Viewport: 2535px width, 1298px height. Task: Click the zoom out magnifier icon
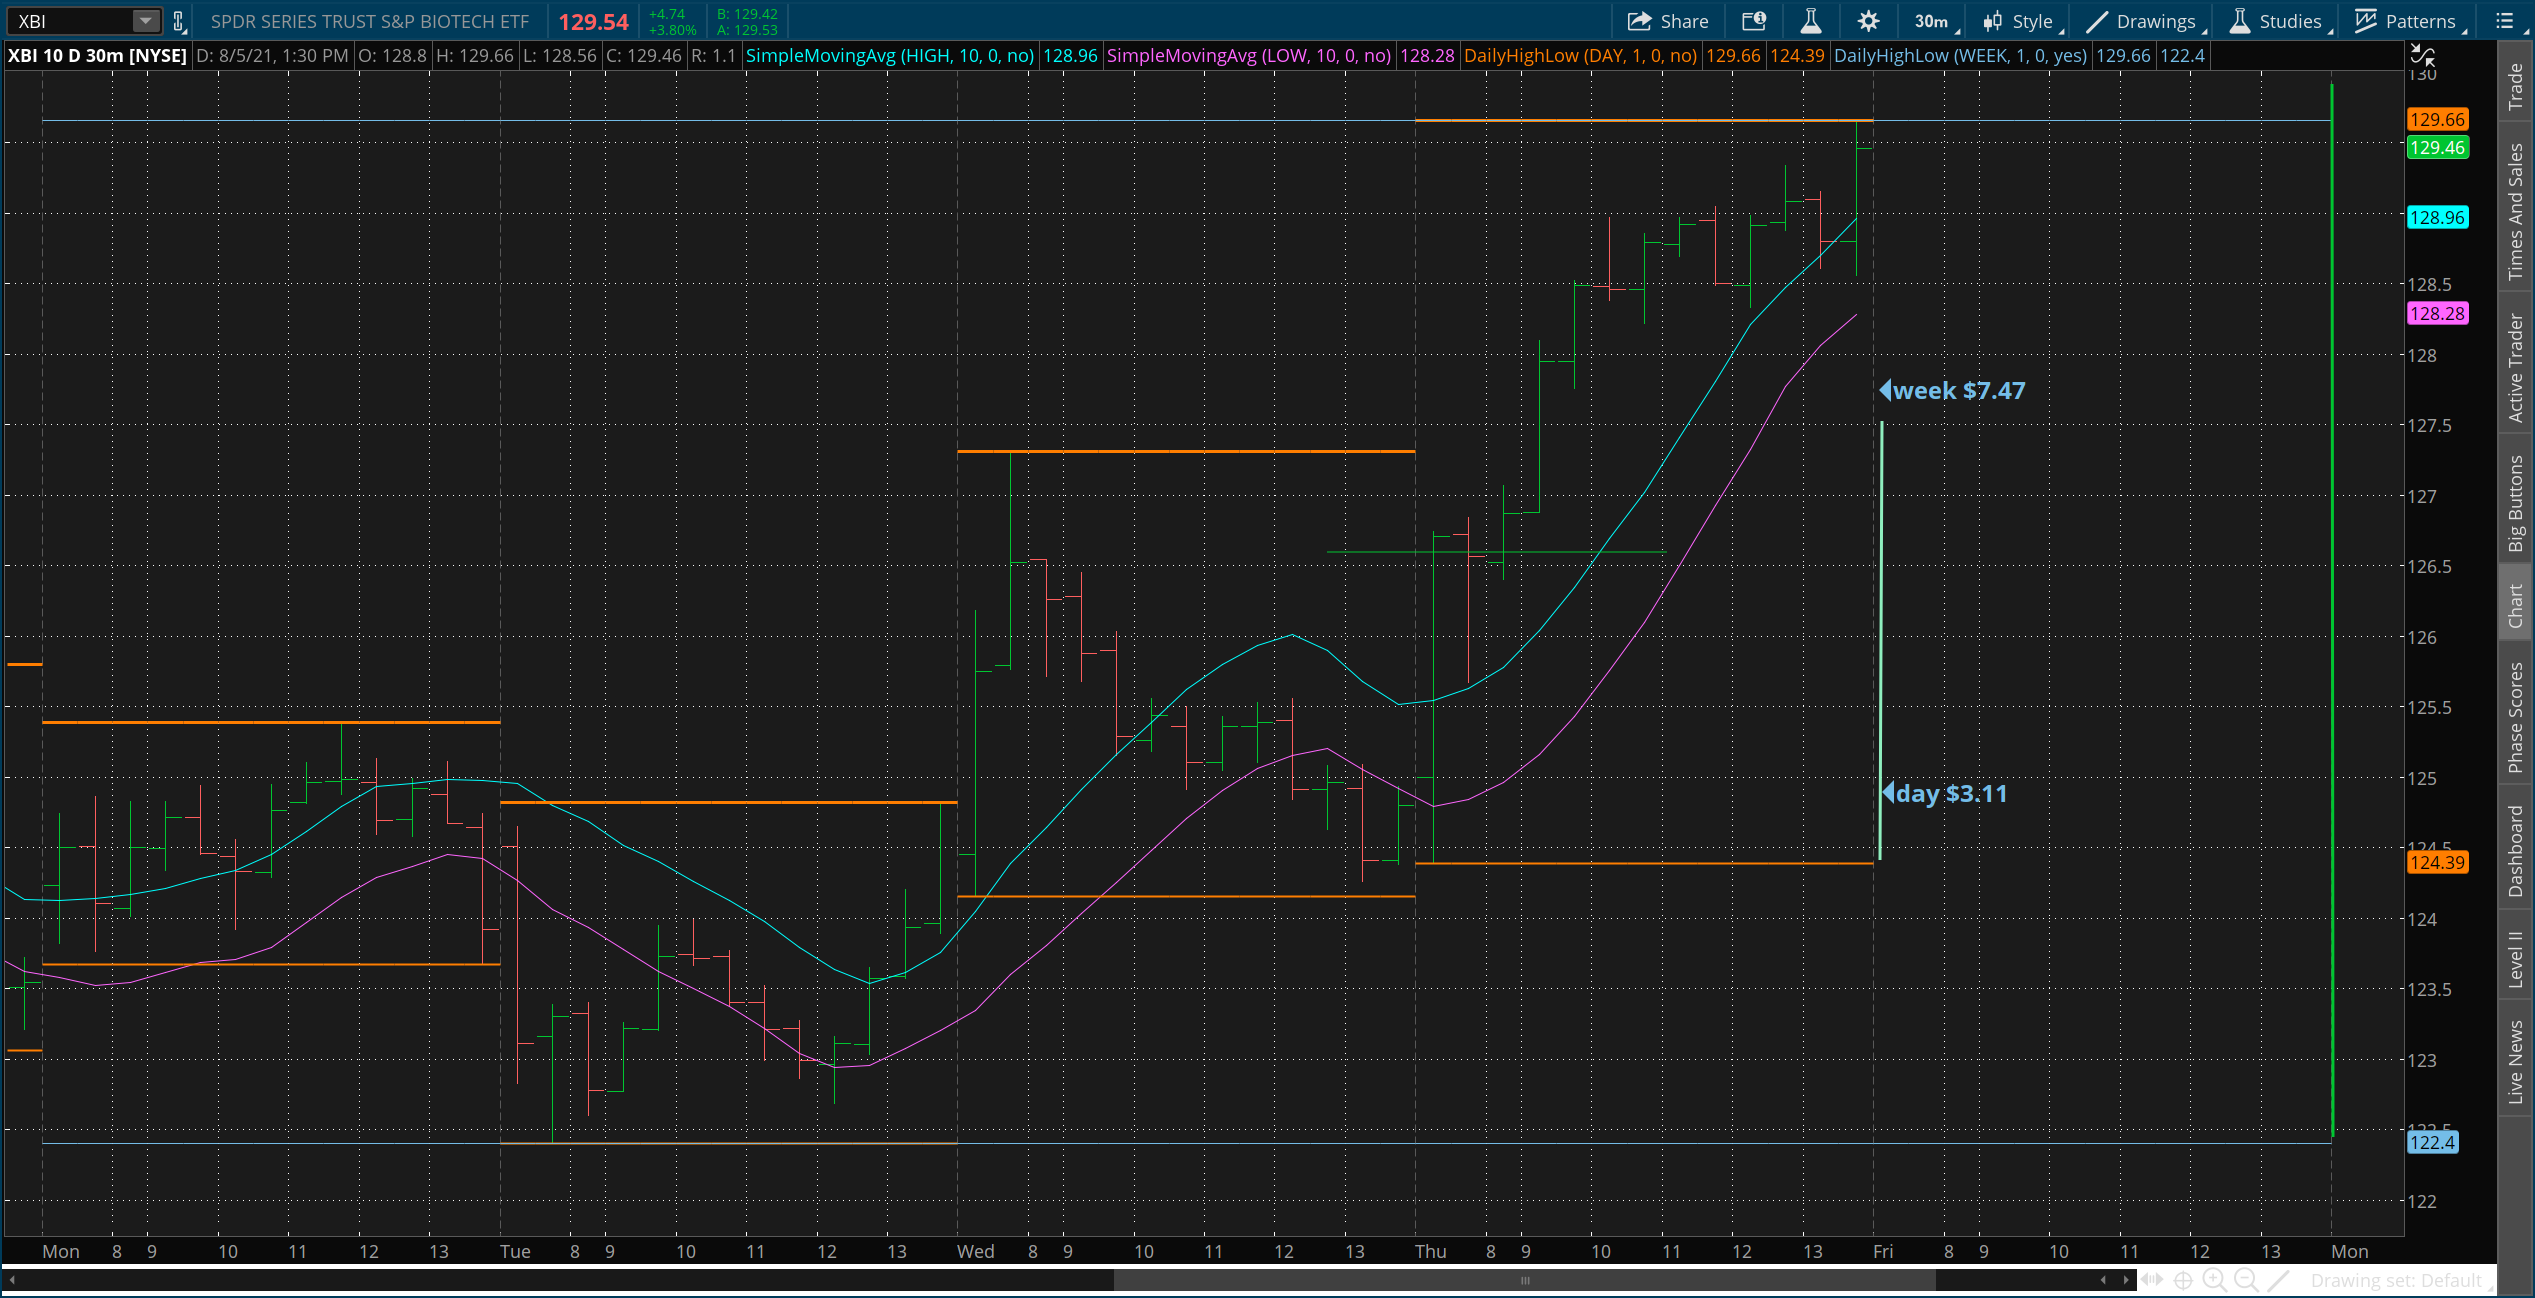coord(2246,1280)
